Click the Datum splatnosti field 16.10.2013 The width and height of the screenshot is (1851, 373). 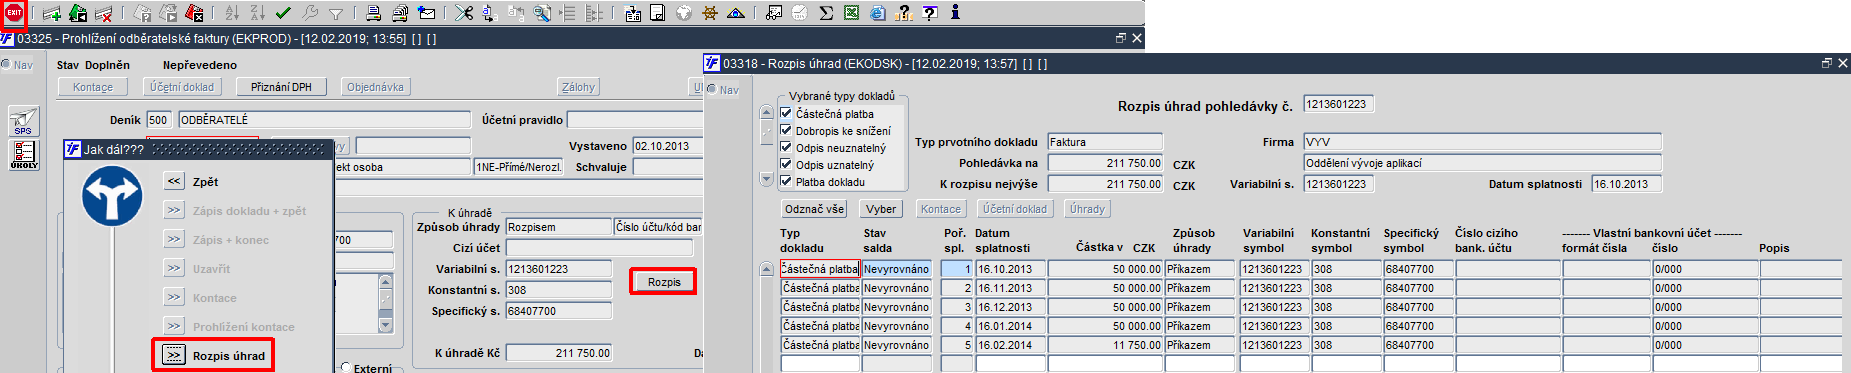pos(1626,184)
